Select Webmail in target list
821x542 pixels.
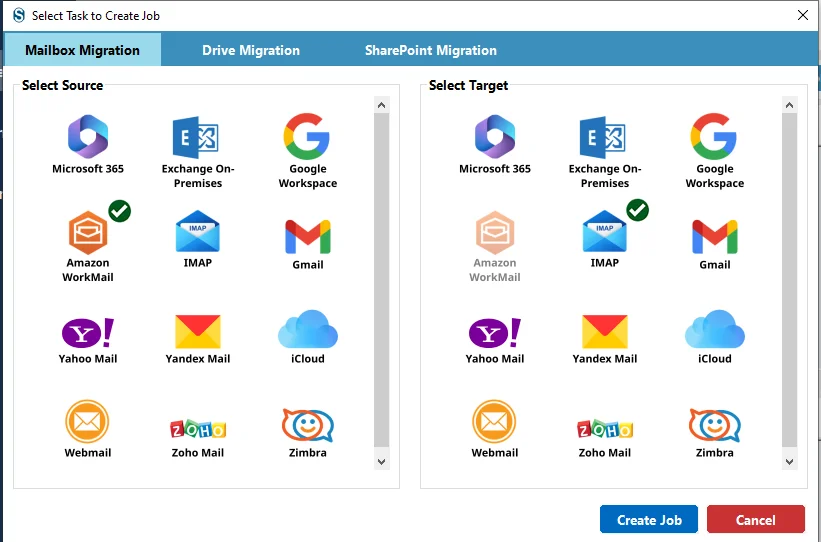[495, 429]
